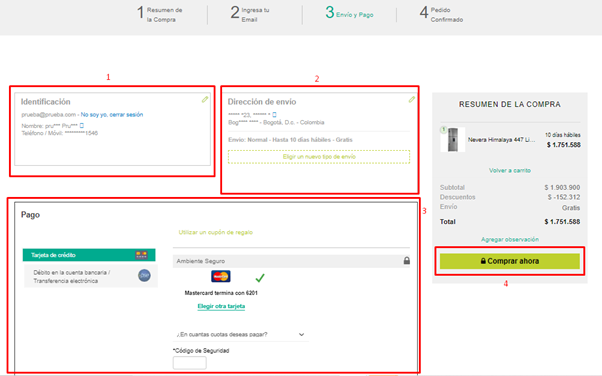Click Mastercard termina con 6201 text

[221, 293]
